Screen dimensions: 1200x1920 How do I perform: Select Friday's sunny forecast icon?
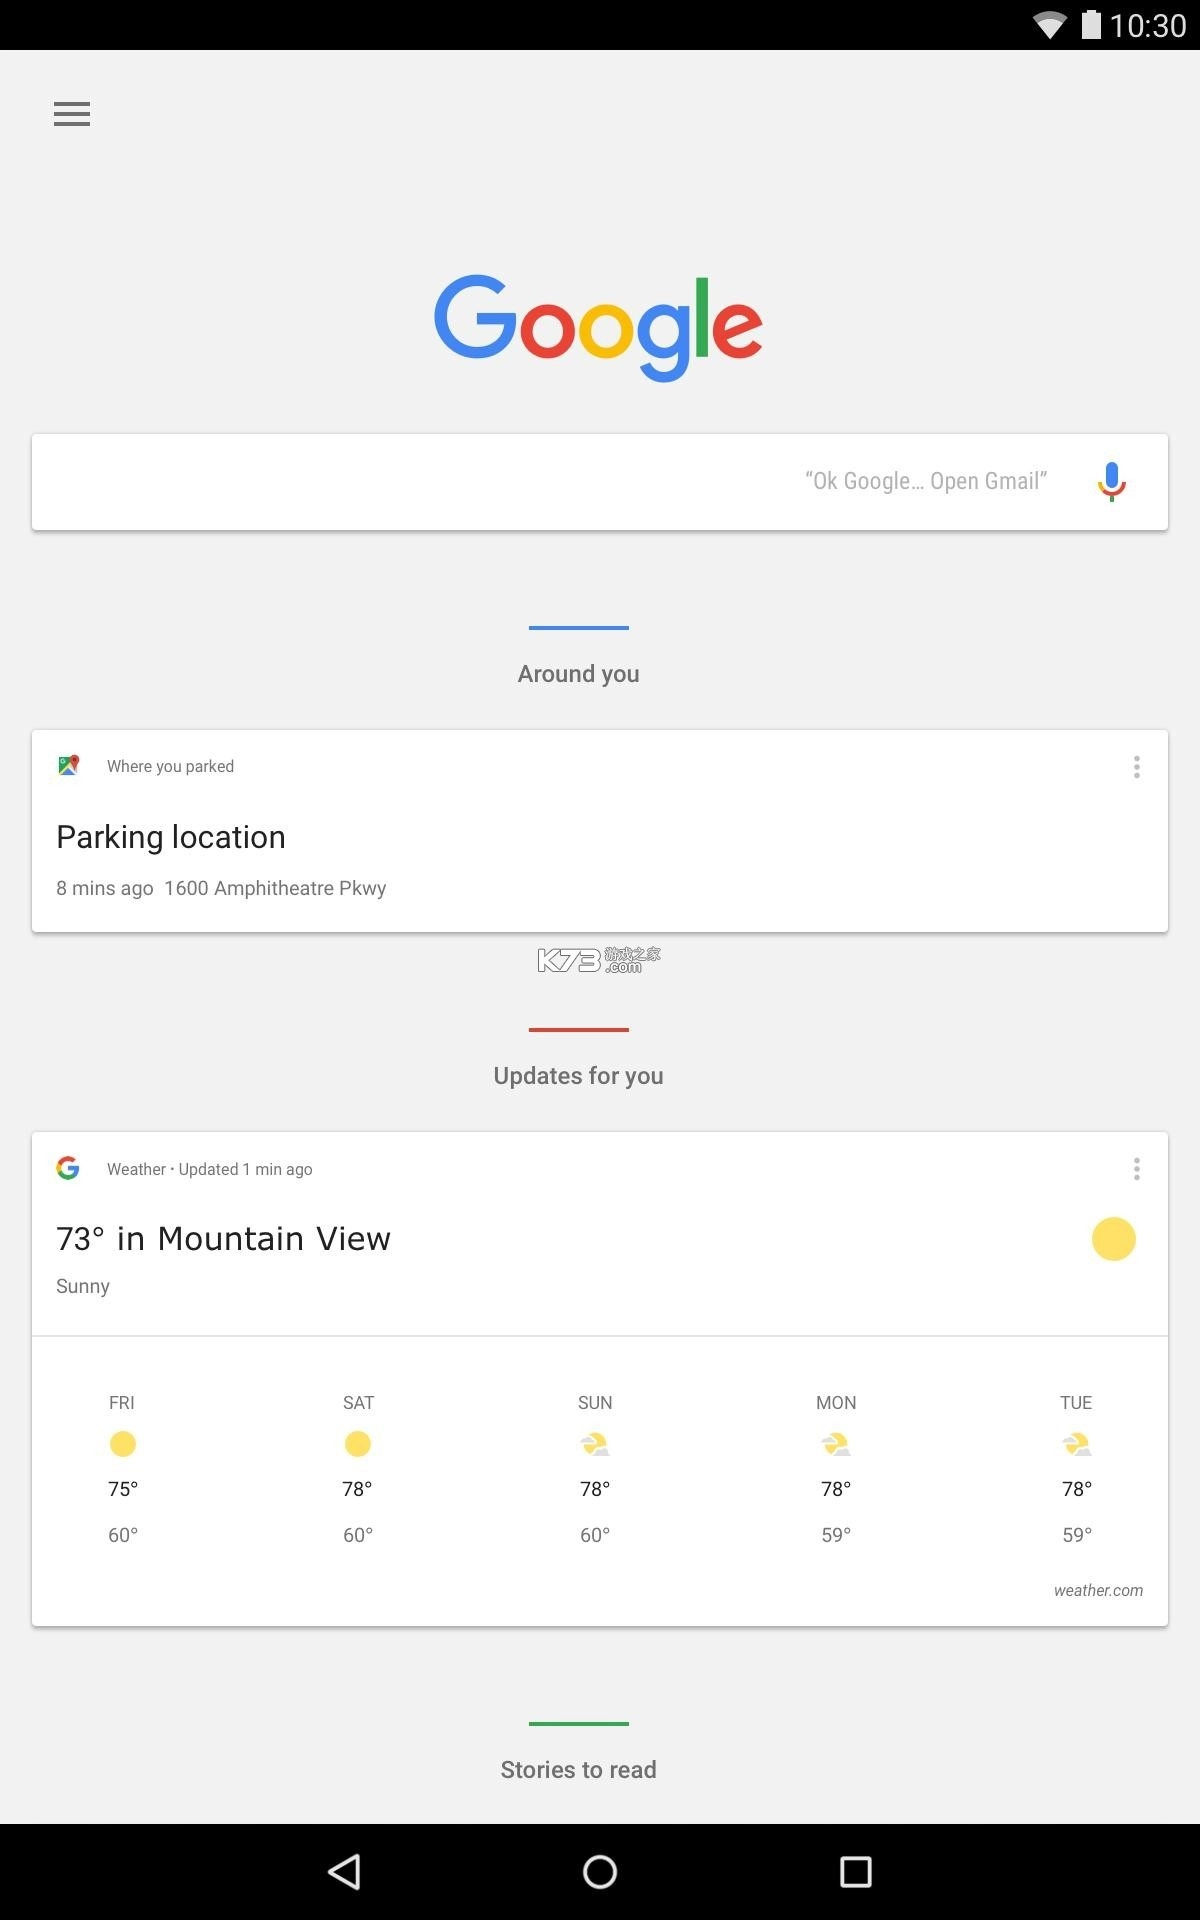pos(123,1444)
